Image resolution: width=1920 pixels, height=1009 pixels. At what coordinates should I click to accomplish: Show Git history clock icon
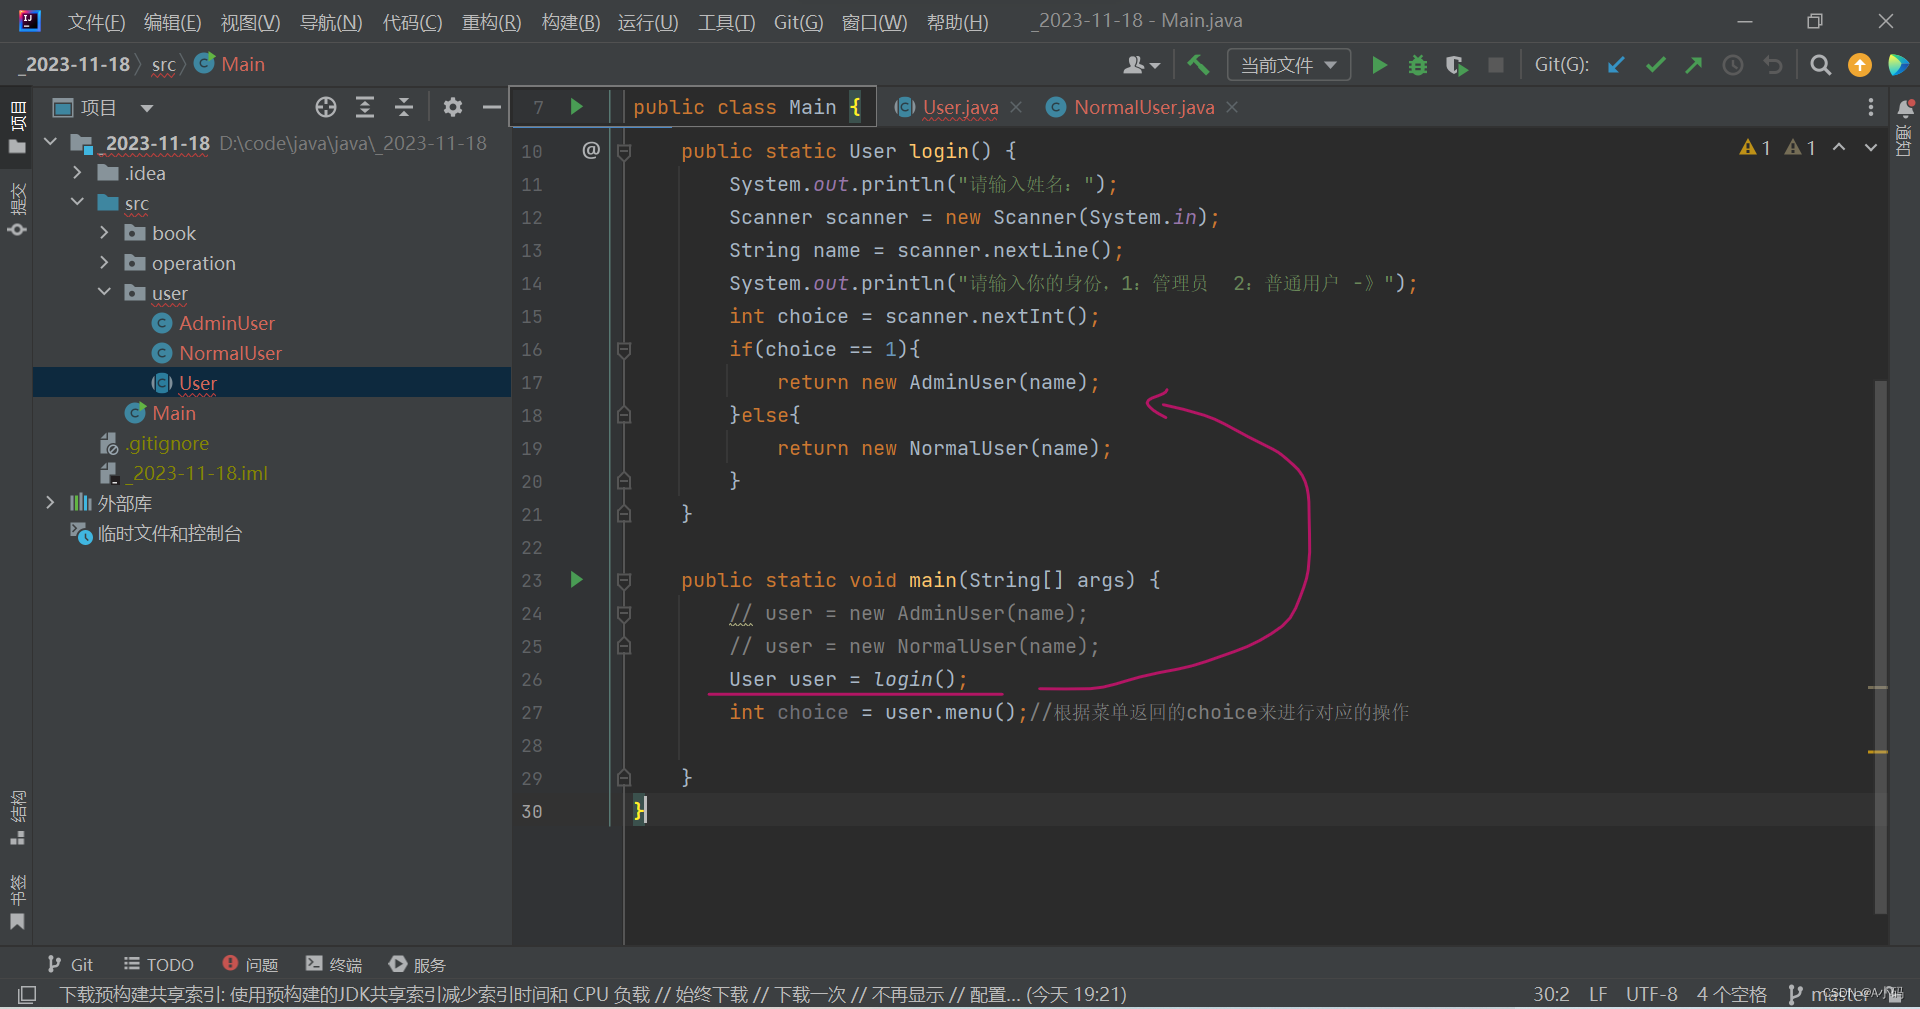click(1733, 65)
